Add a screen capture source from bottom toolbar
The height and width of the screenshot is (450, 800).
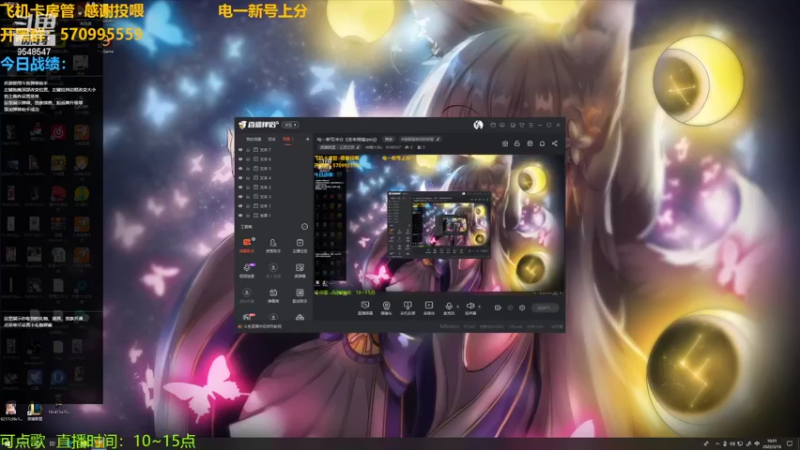[365, 307]
